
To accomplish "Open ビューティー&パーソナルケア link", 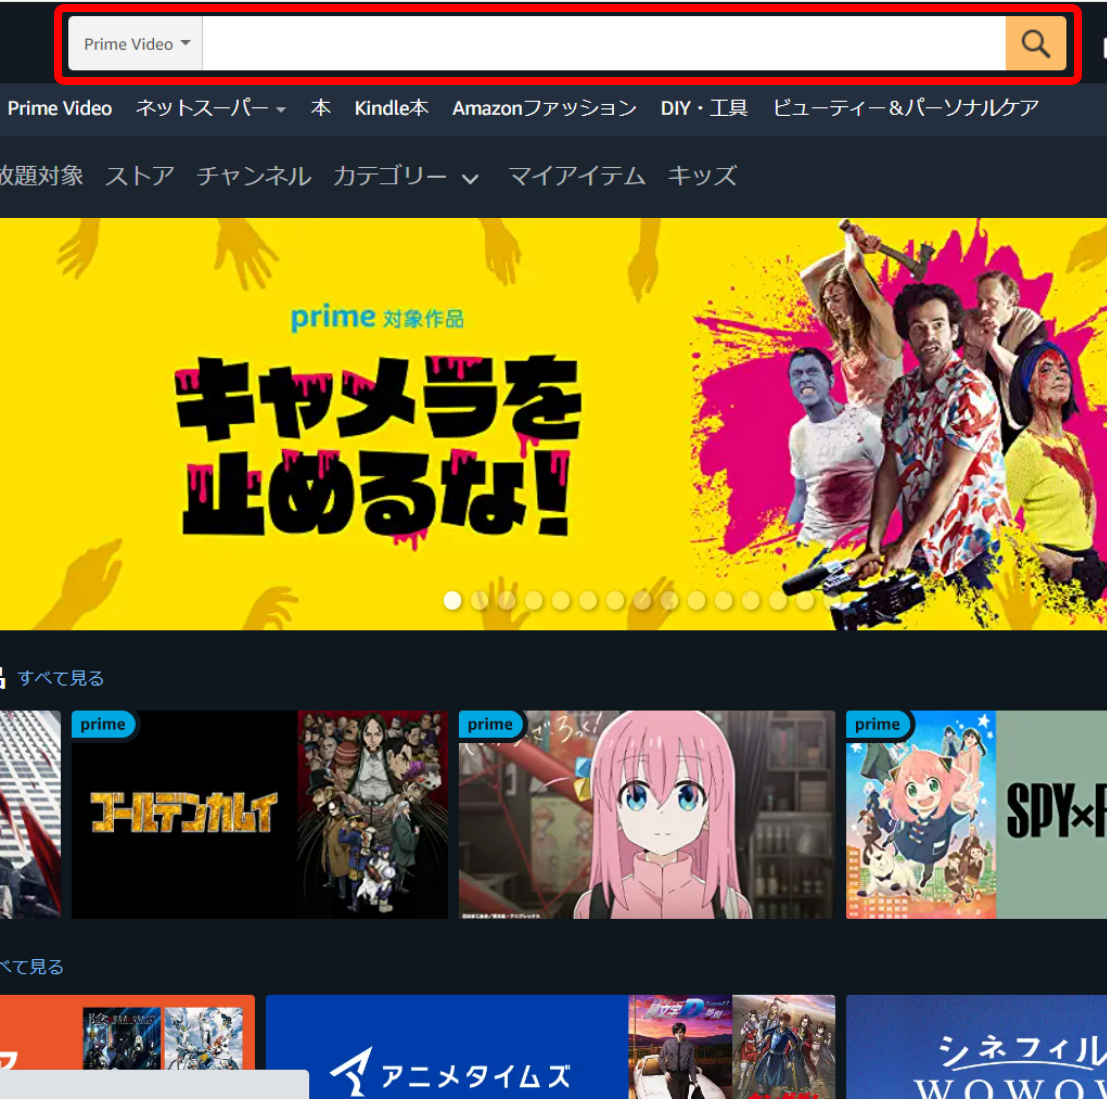I will (x=905, y=108).
